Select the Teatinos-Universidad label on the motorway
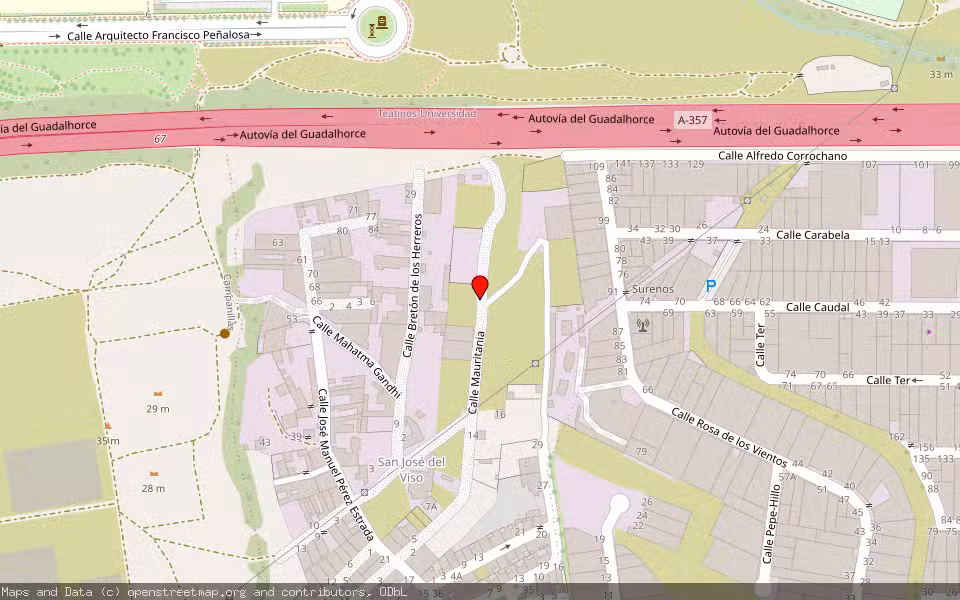This screenshot has height=600, width=960. [x=427, y=113]
